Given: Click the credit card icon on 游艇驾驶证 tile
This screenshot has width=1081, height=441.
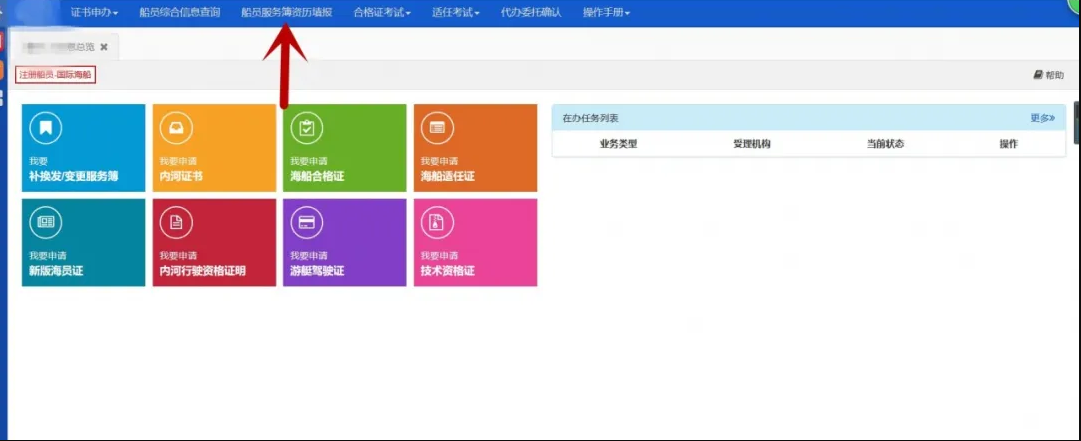Looking at the screenshot, I should tap(306, 222).
